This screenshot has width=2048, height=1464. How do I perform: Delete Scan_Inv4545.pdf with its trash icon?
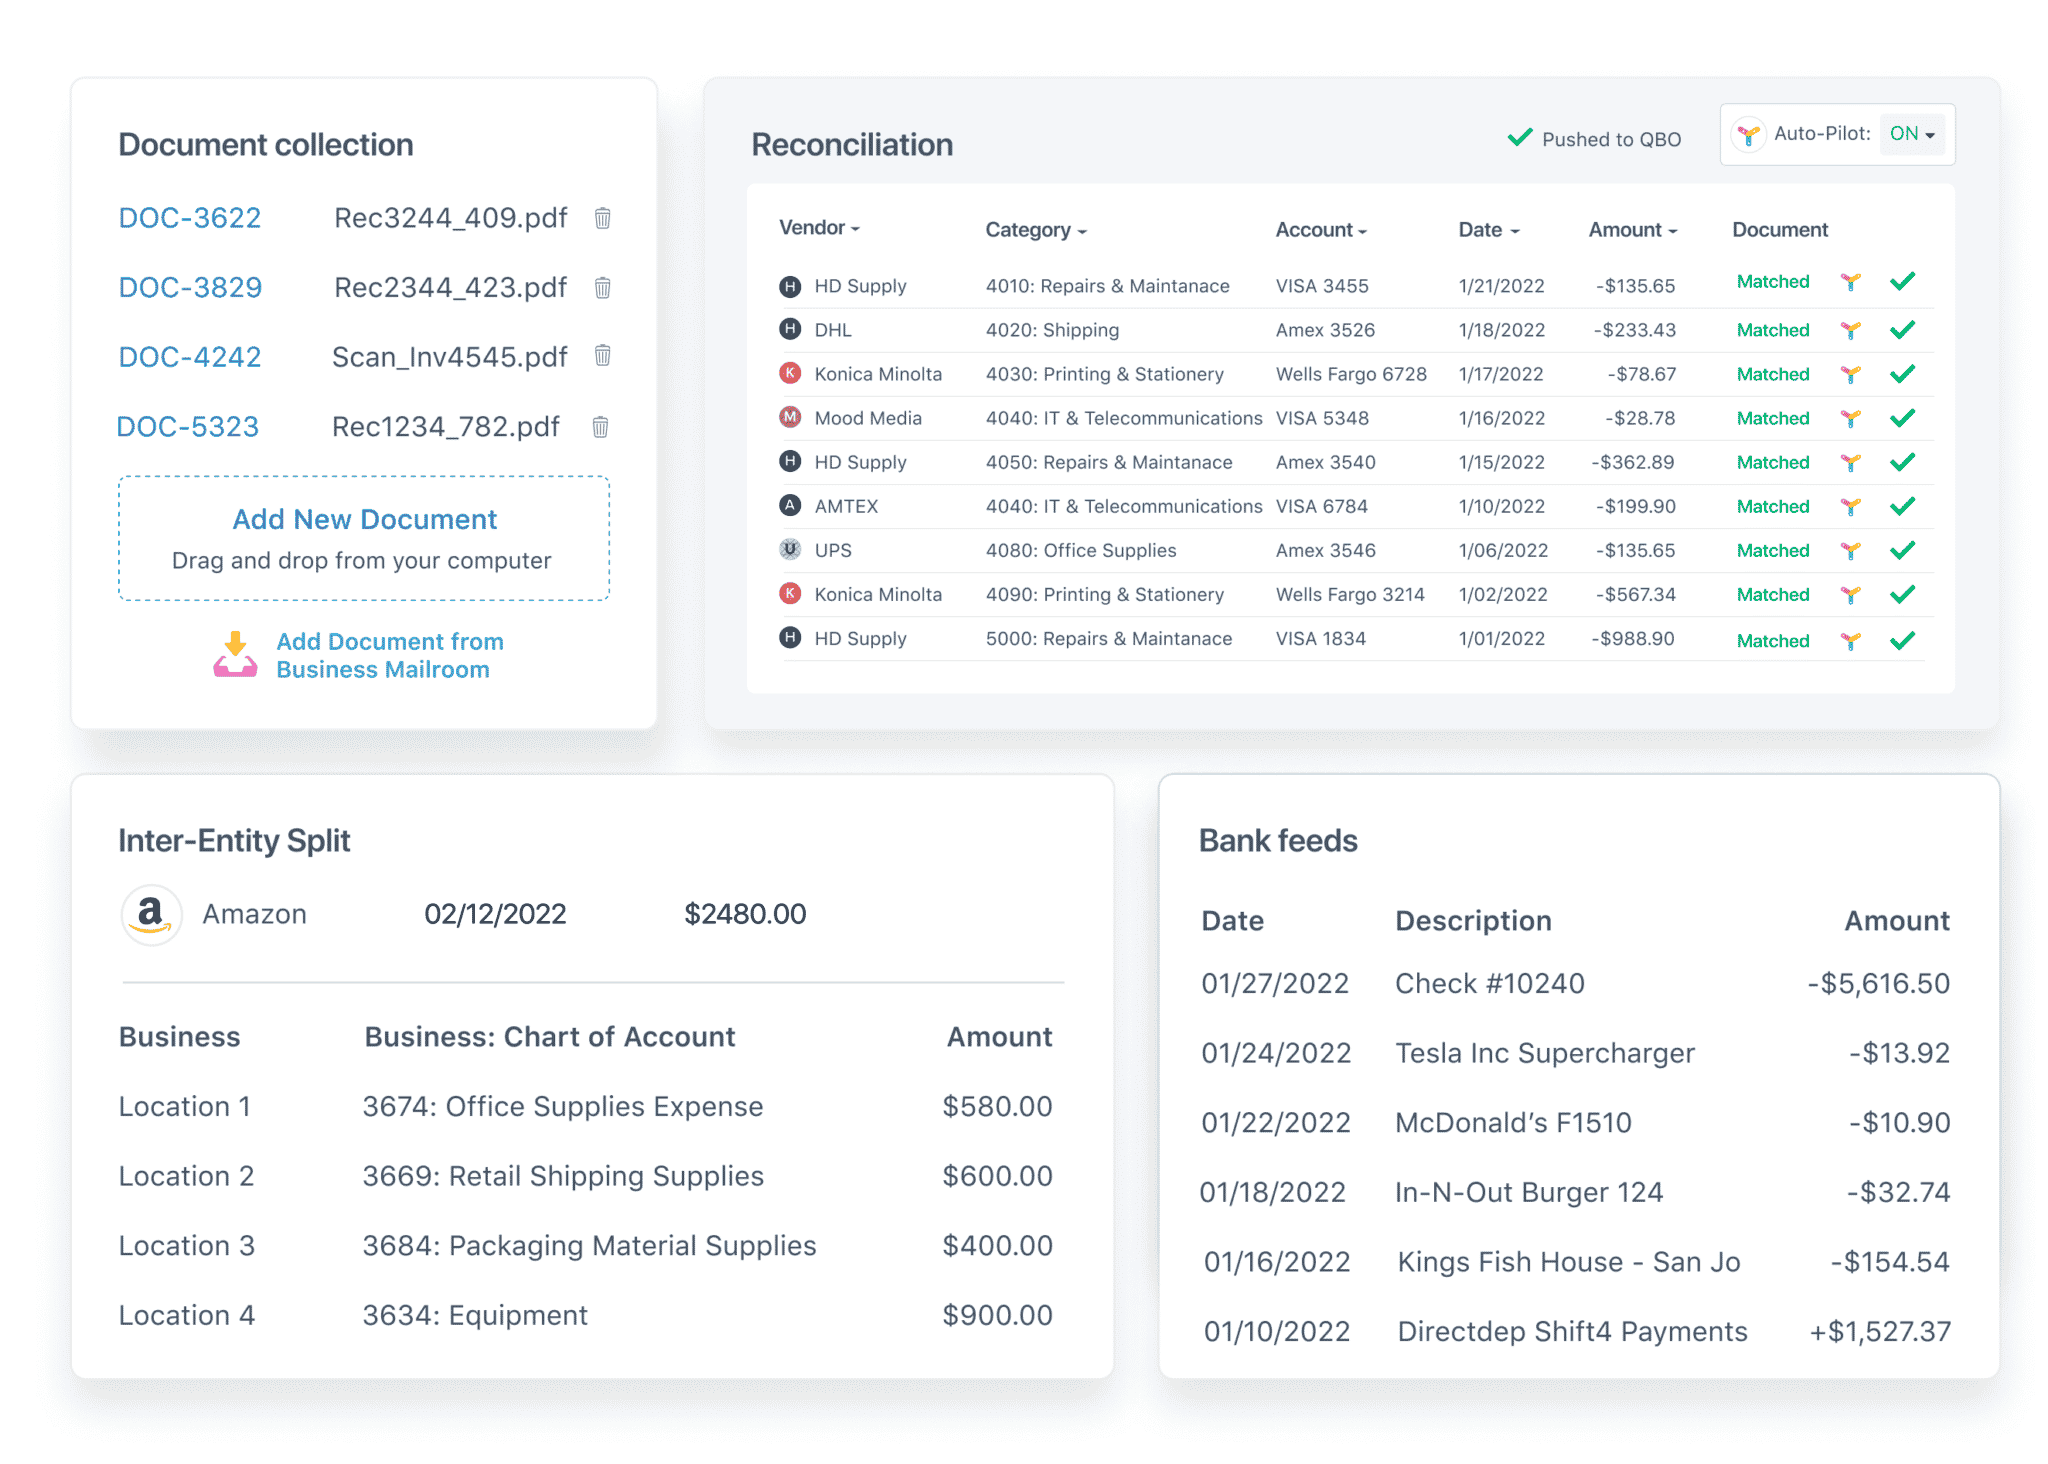[x=602, y=356]
